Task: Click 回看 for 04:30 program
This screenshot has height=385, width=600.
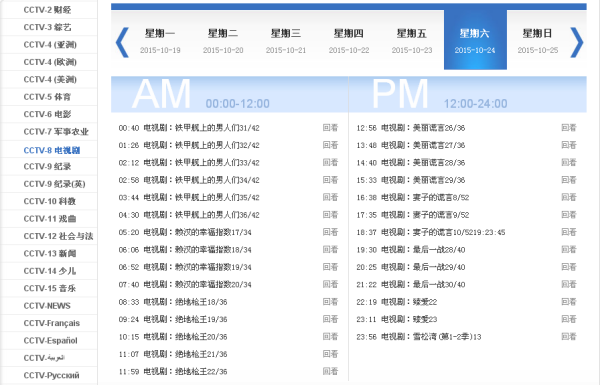Action: tap(330, 215)
